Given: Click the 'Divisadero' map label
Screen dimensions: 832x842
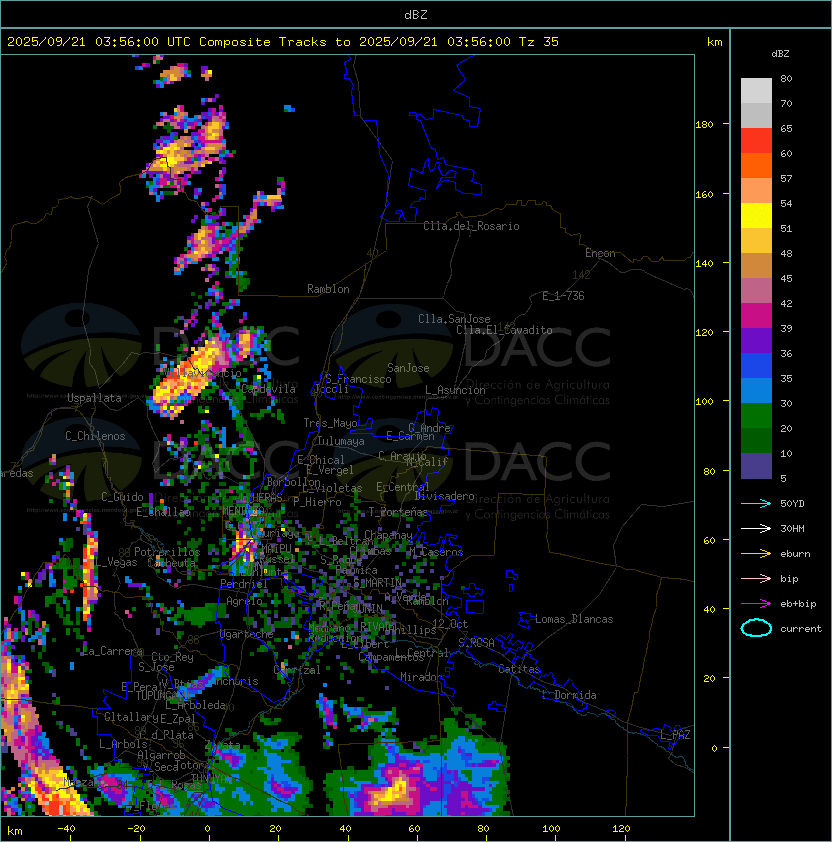Looking at the screenshot, I should pyautogui.click(x=444, y=496).
